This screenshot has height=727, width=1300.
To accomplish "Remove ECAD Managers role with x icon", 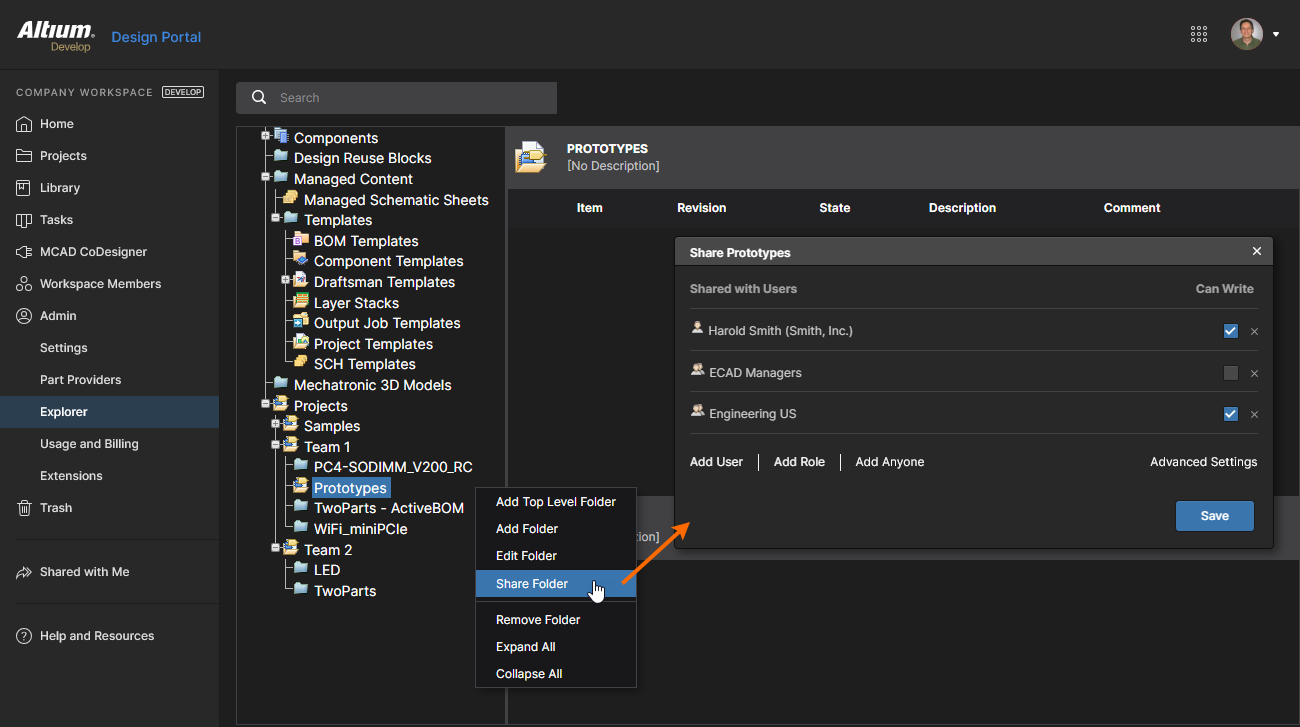I will [1254, 373].
